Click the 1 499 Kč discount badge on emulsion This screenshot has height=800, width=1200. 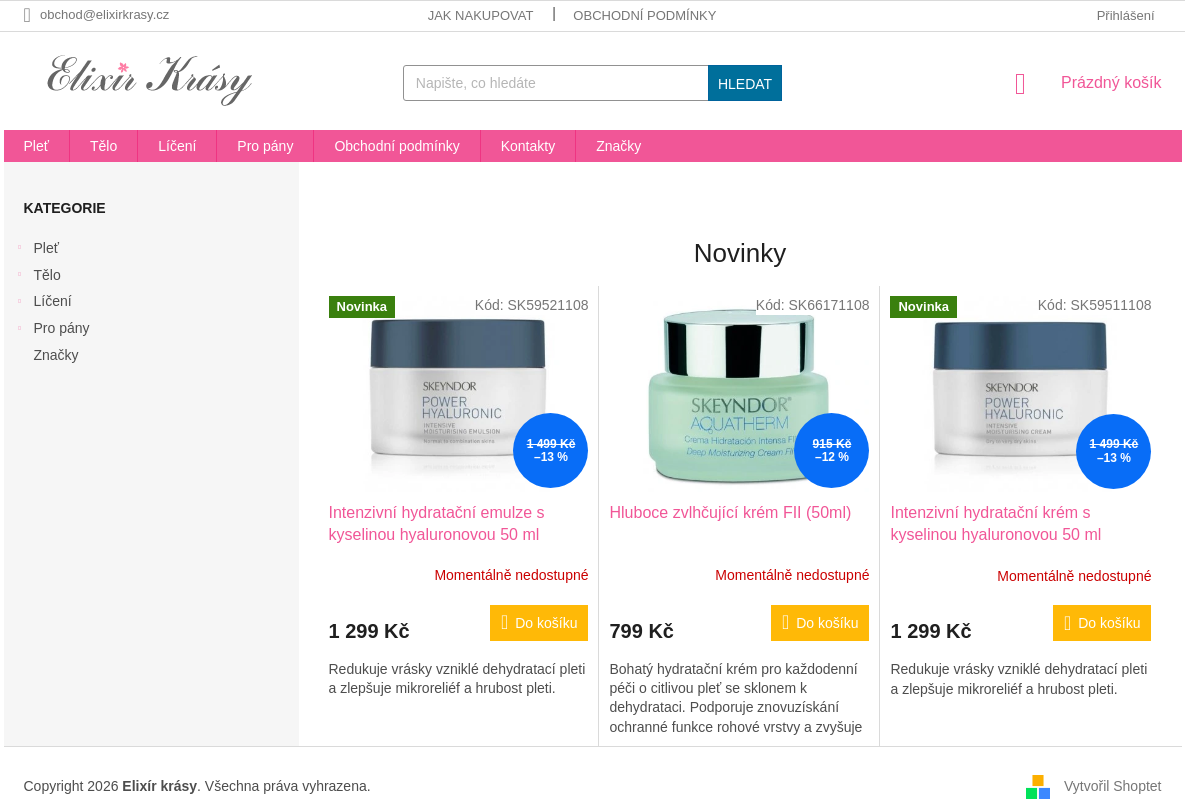click(551, 450)
